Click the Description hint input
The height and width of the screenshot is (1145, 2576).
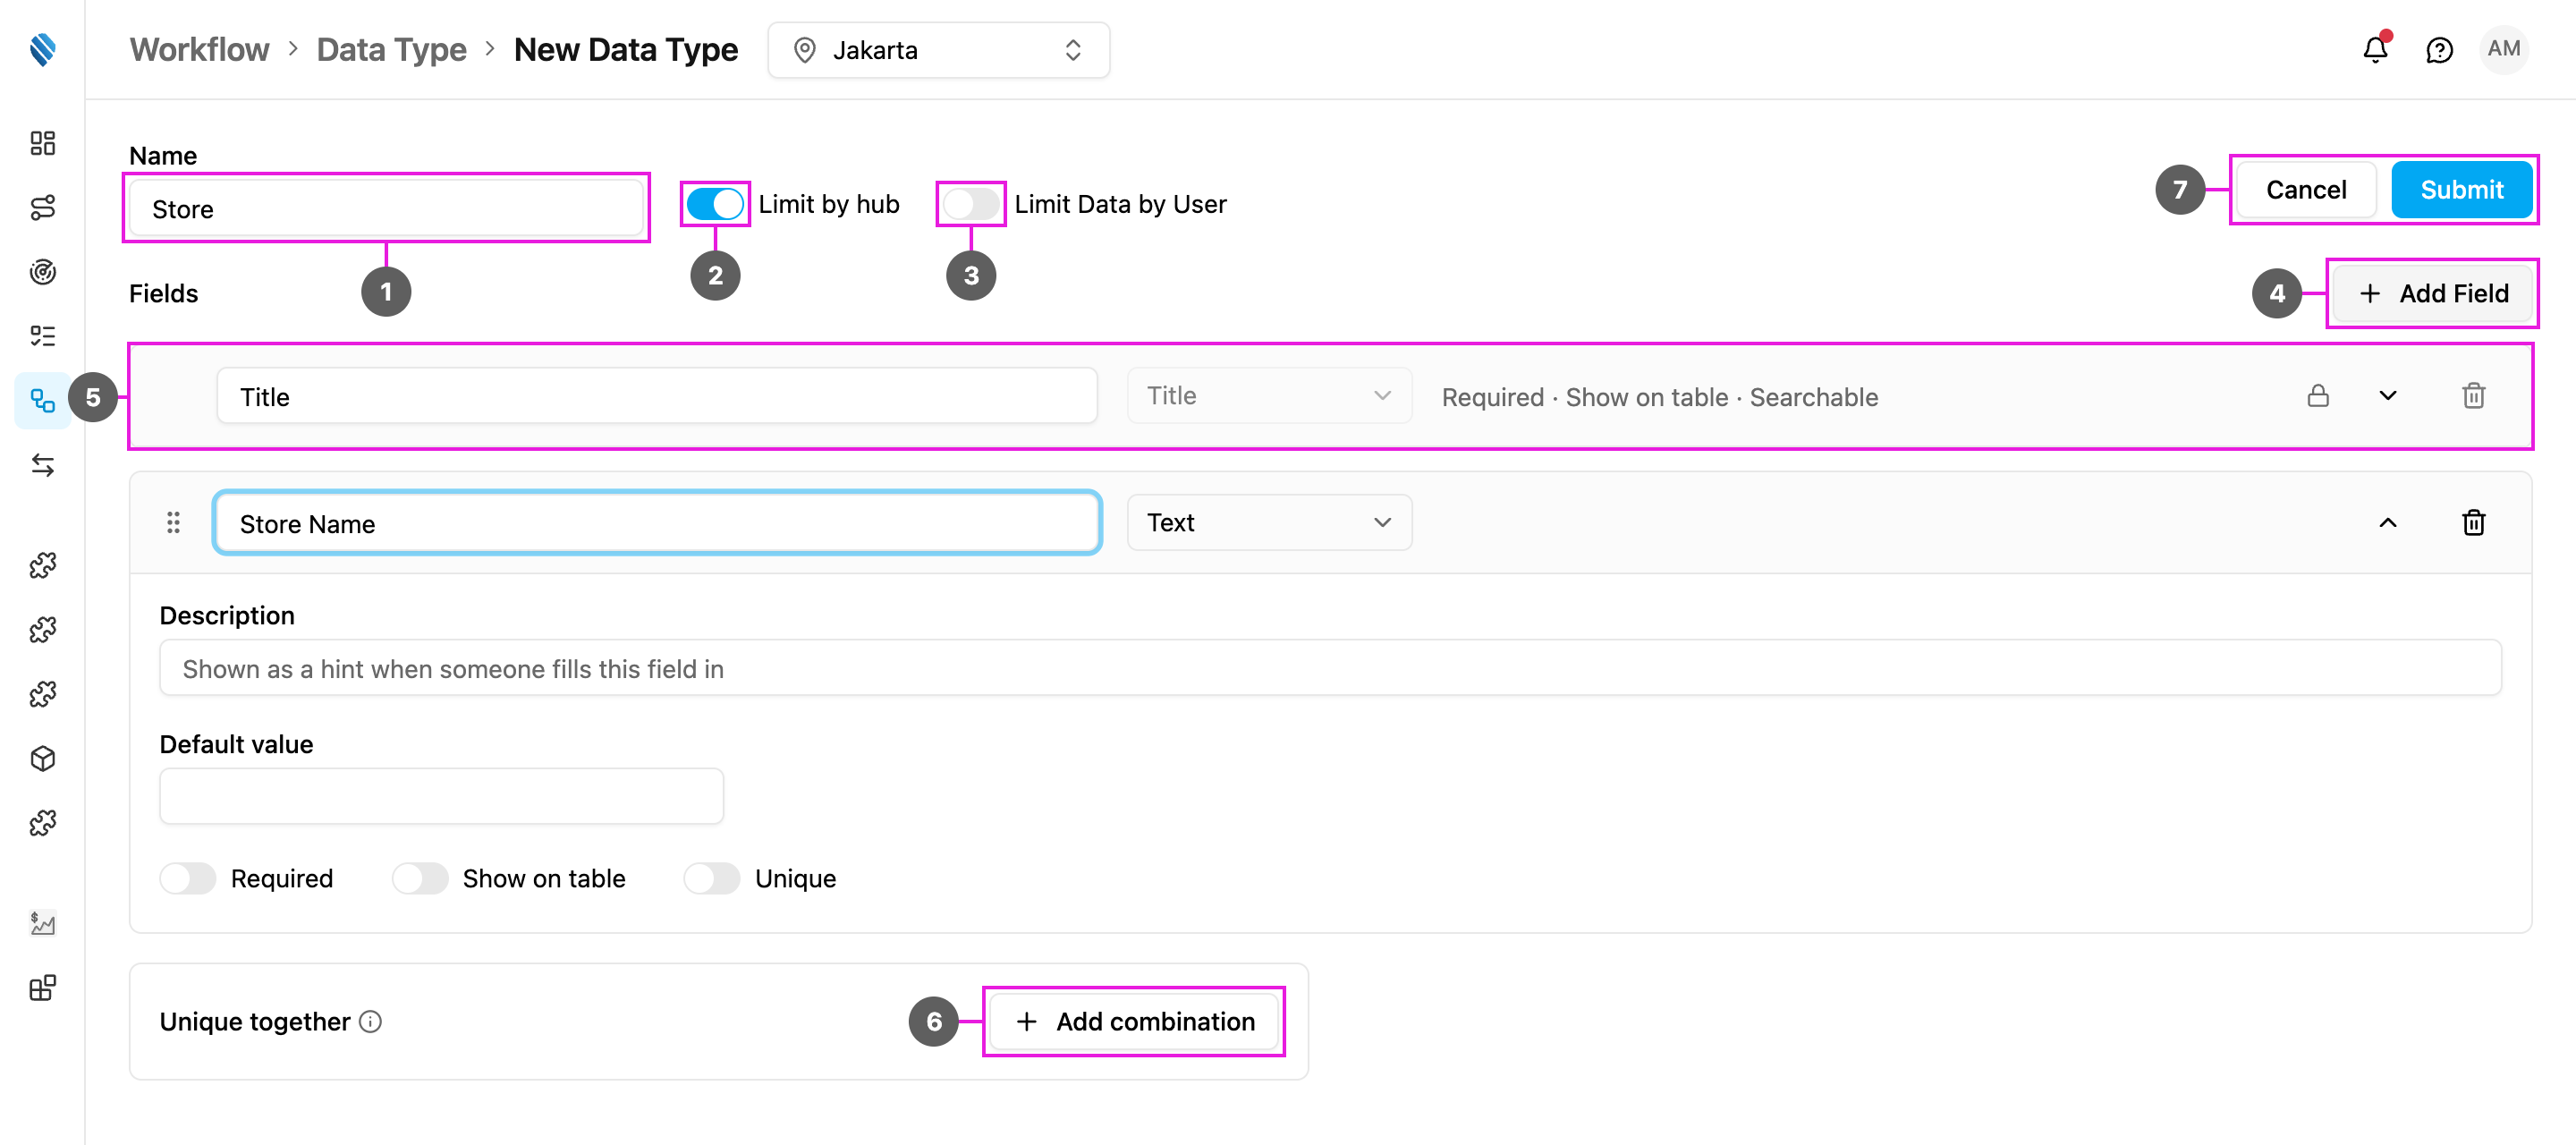(x=1330, y=668)
